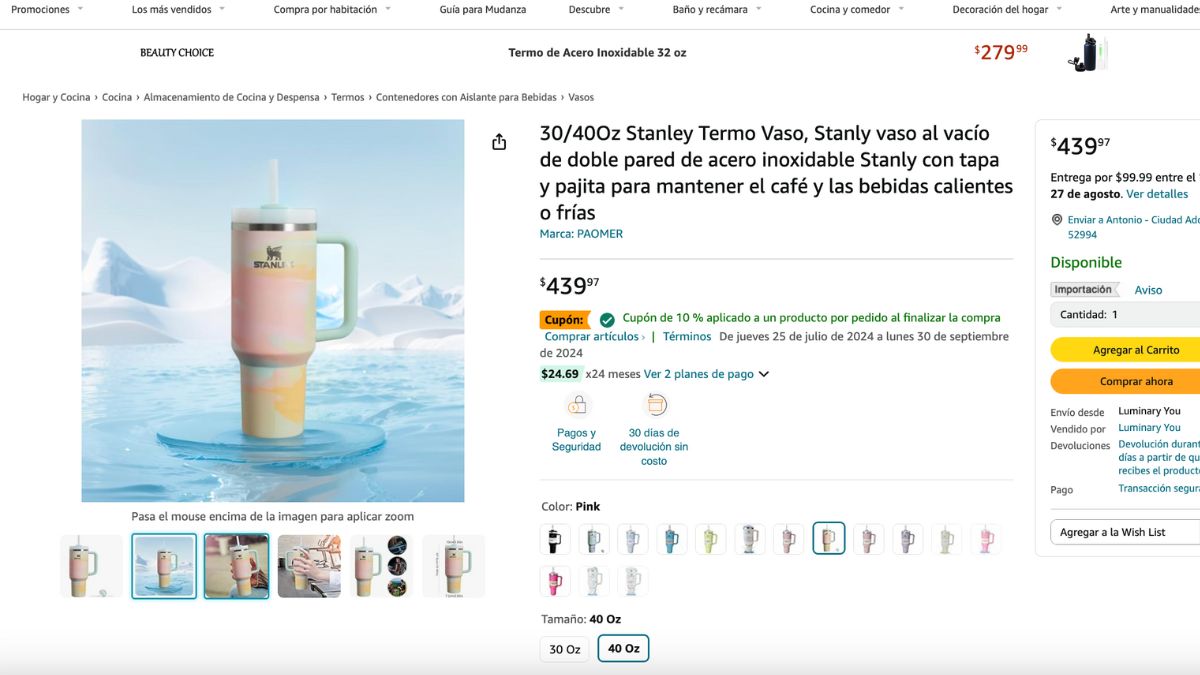The image size is (1200, 675).
Task: Expand the Ver 2 planes de pago chevron
Action: 764,374
